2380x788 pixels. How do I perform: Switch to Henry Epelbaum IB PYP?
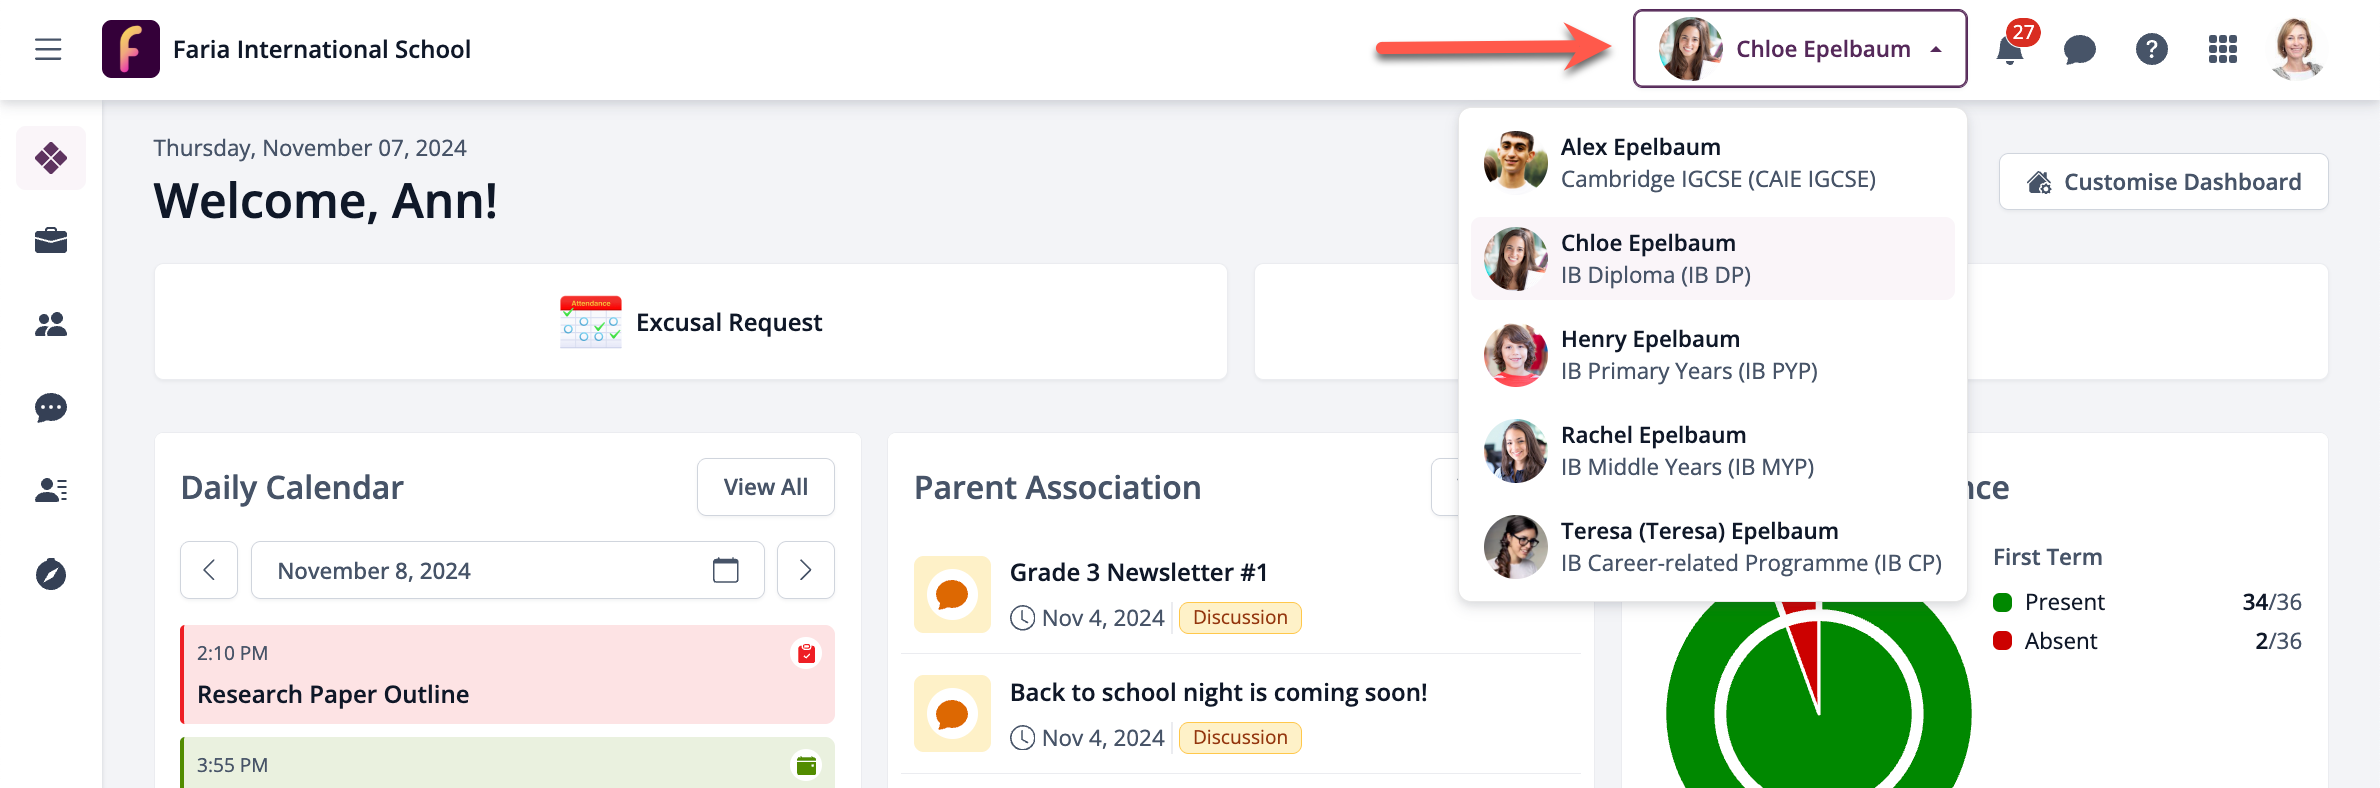point(1712,355)
